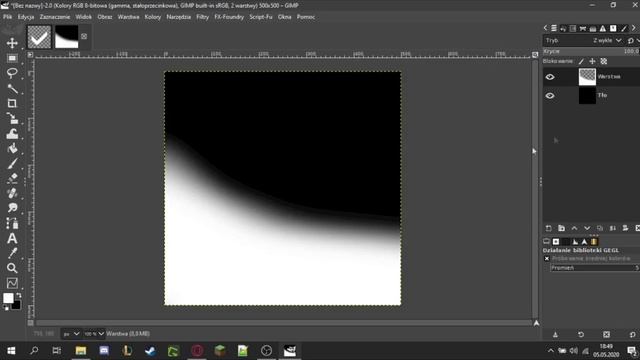Open Steam from the taskbar
Image resolution: width=640 pixels, height=360 pixels.
tap(150, 351)
